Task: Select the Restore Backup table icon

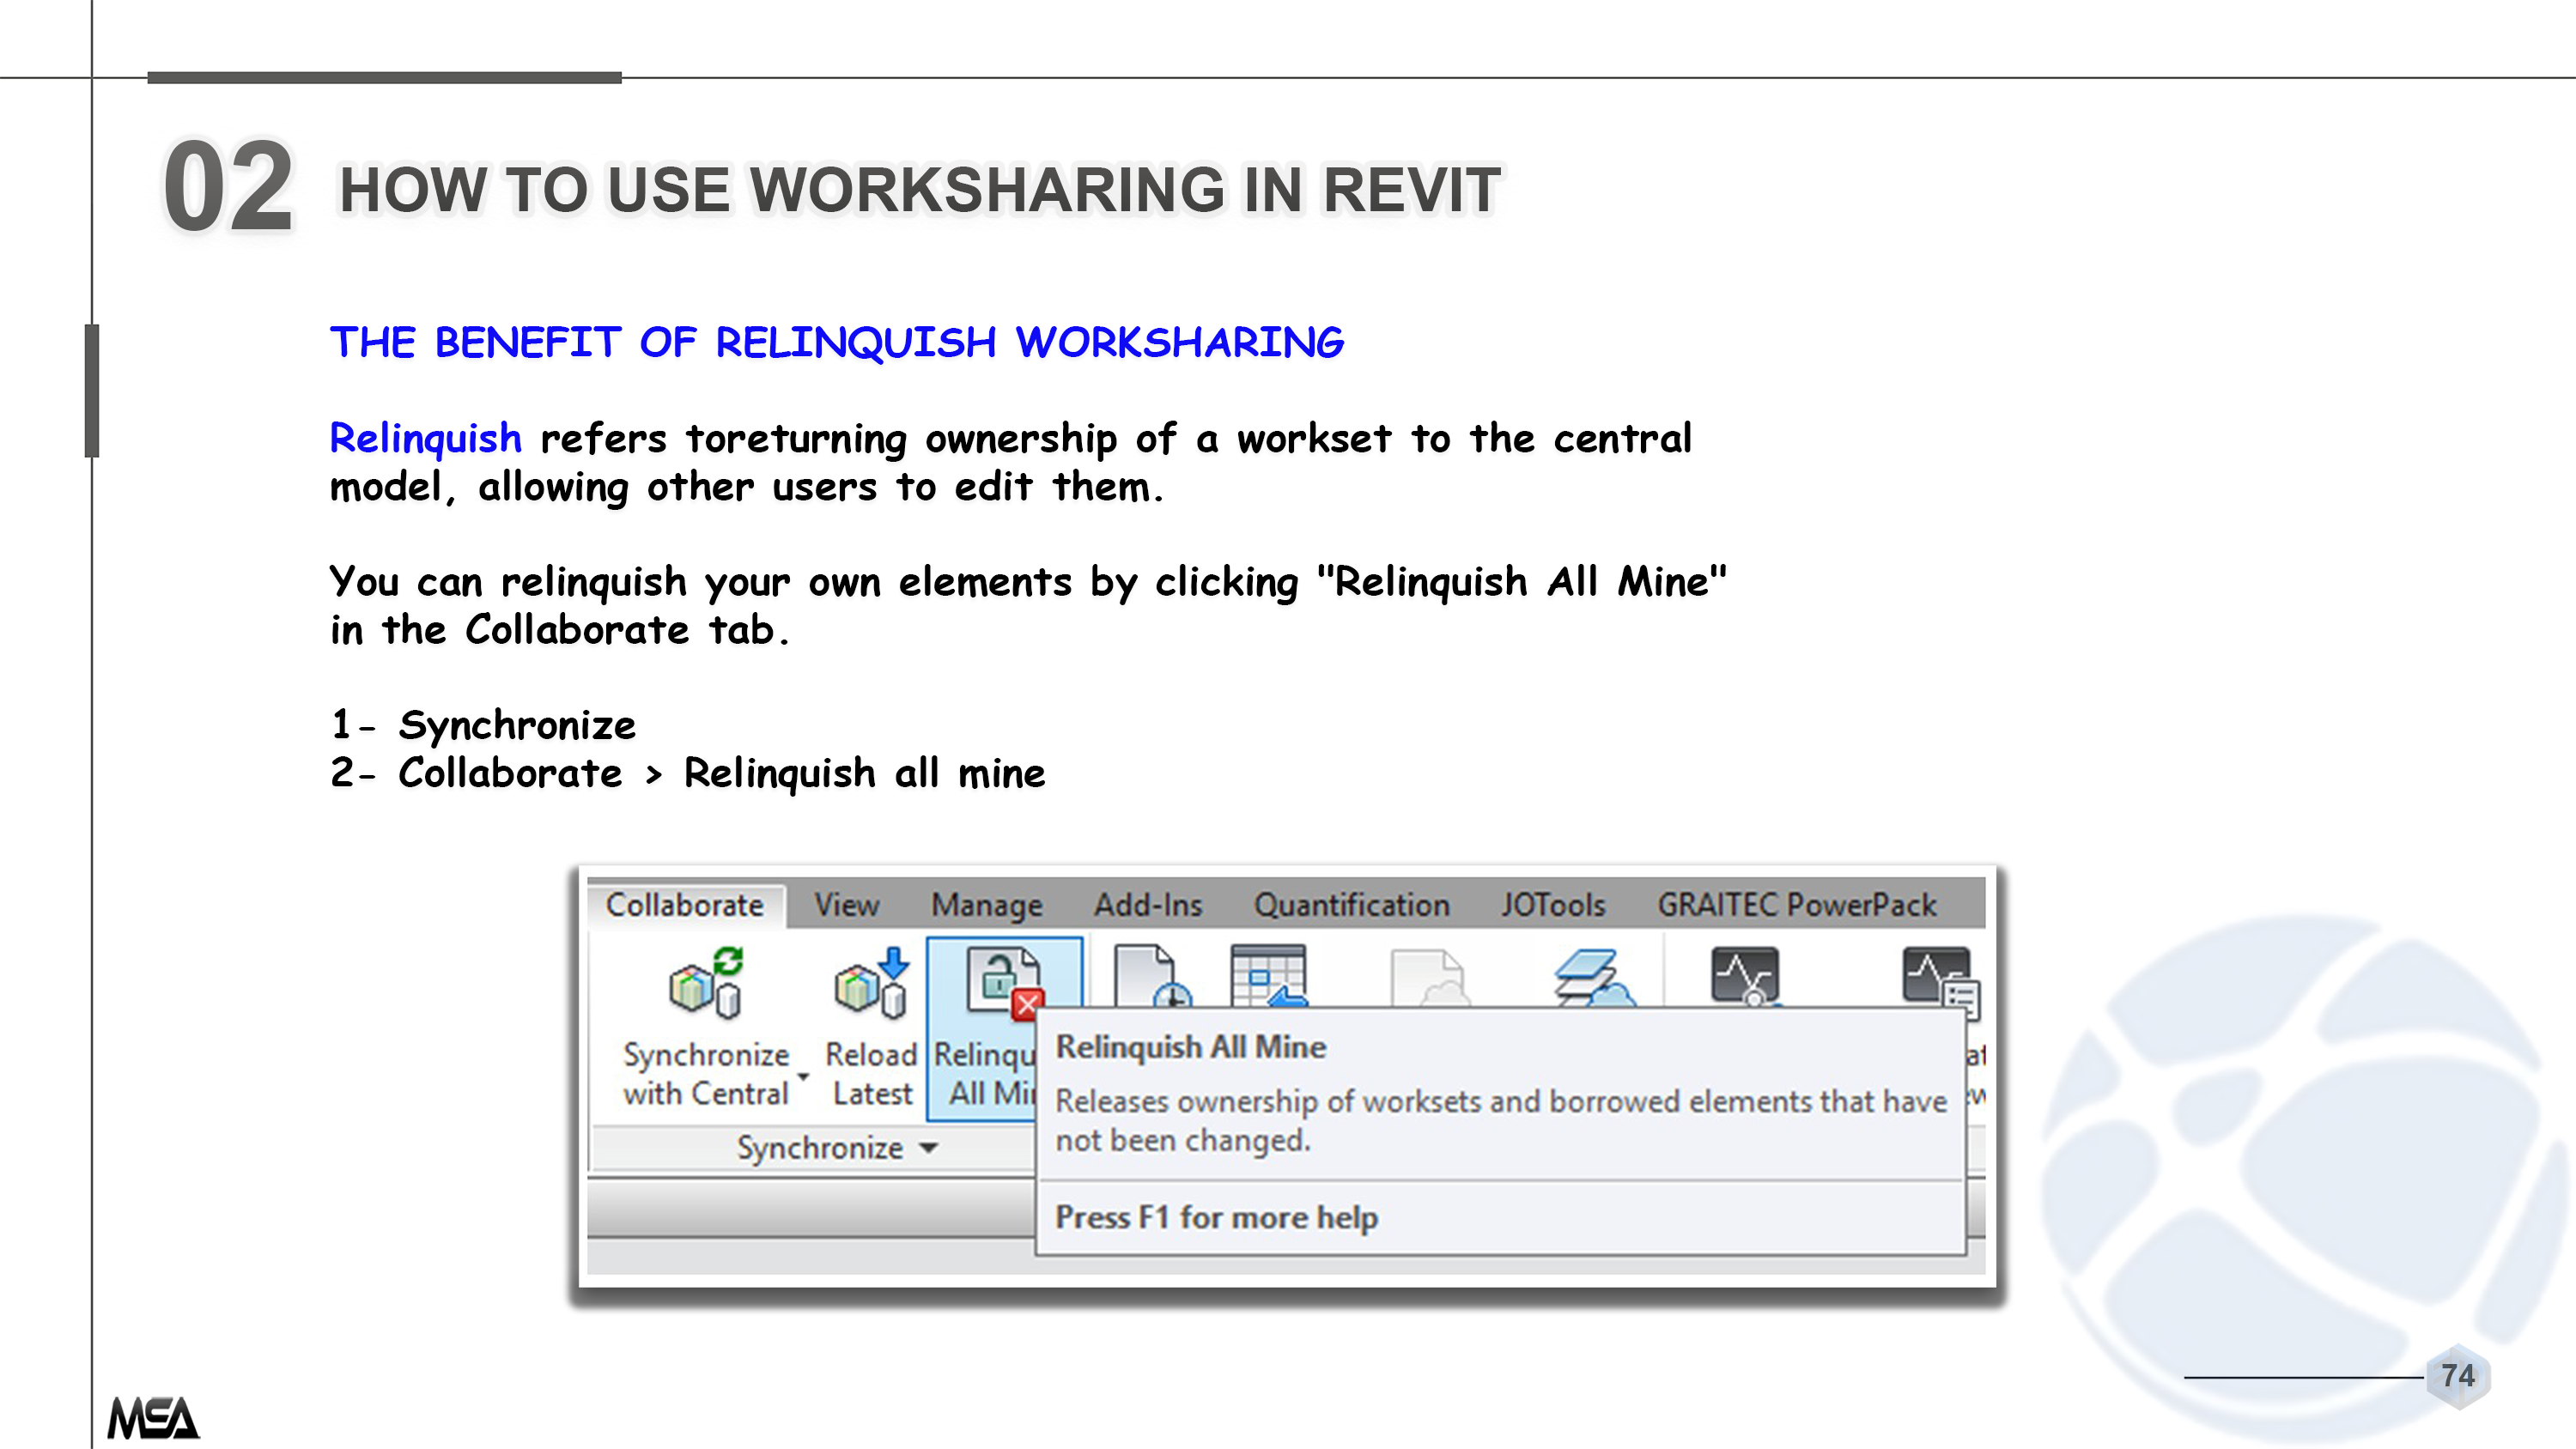Action: coord(1268,975)
